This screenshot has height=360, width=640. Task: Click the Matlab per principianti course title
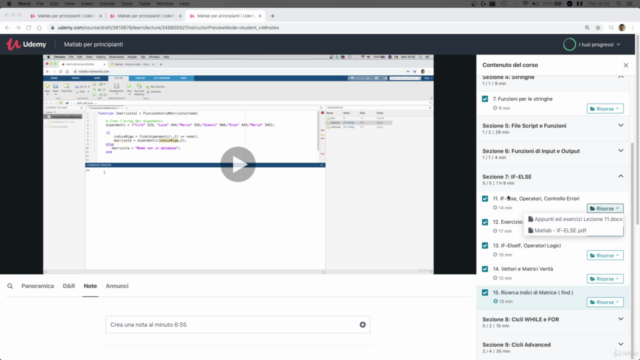coord(93,44)
